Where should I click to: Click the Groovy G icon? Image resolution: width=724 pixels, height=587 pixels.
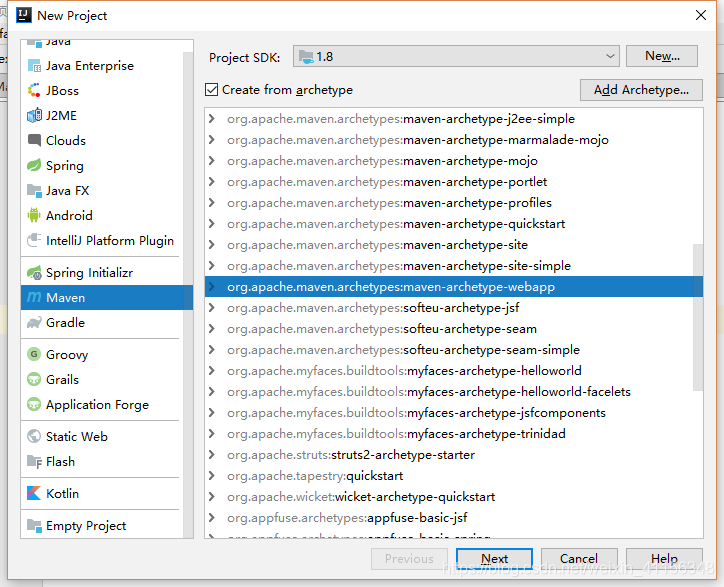[34, 354]
